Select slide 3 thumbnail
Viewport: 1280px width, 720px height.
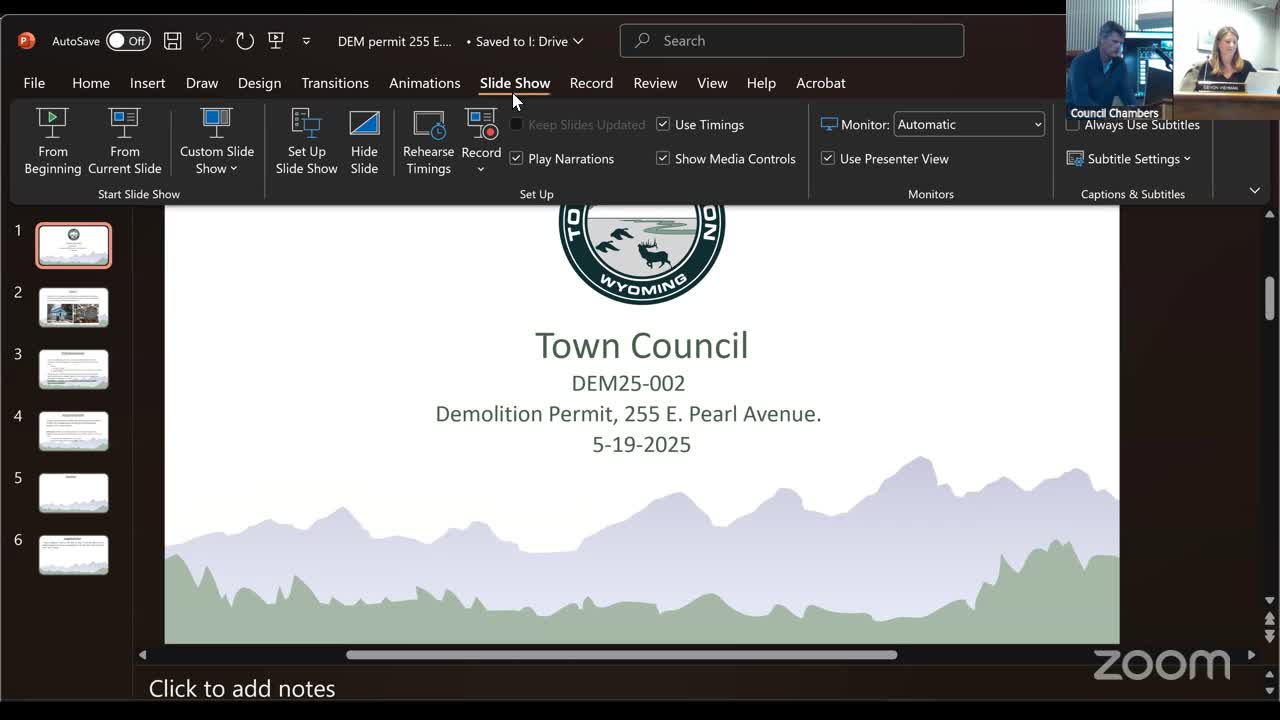click(73, 369)
